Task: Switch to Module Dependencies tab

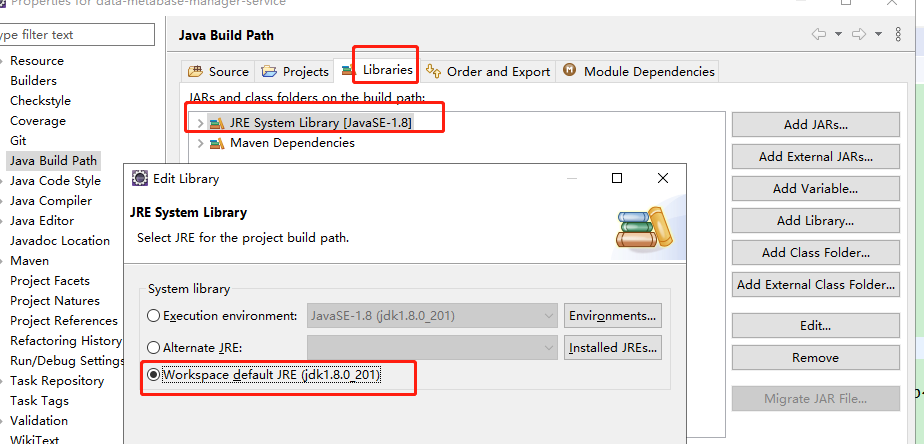Action: tap(638, 72)
